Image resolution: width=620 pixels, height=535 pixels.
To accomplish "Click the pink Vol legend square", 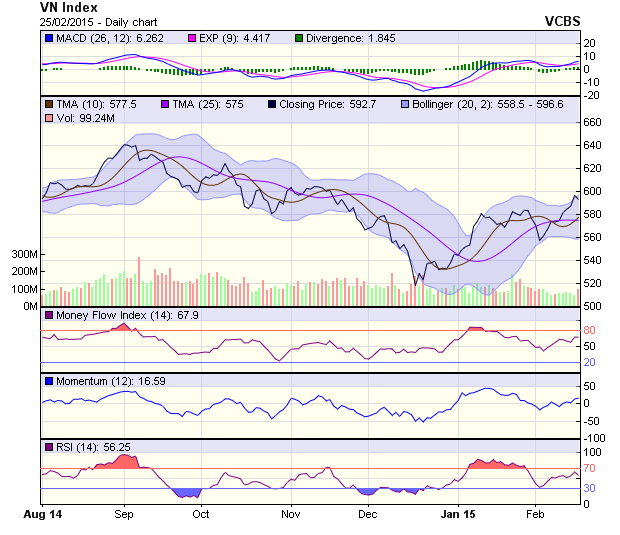I will point(48,118).
